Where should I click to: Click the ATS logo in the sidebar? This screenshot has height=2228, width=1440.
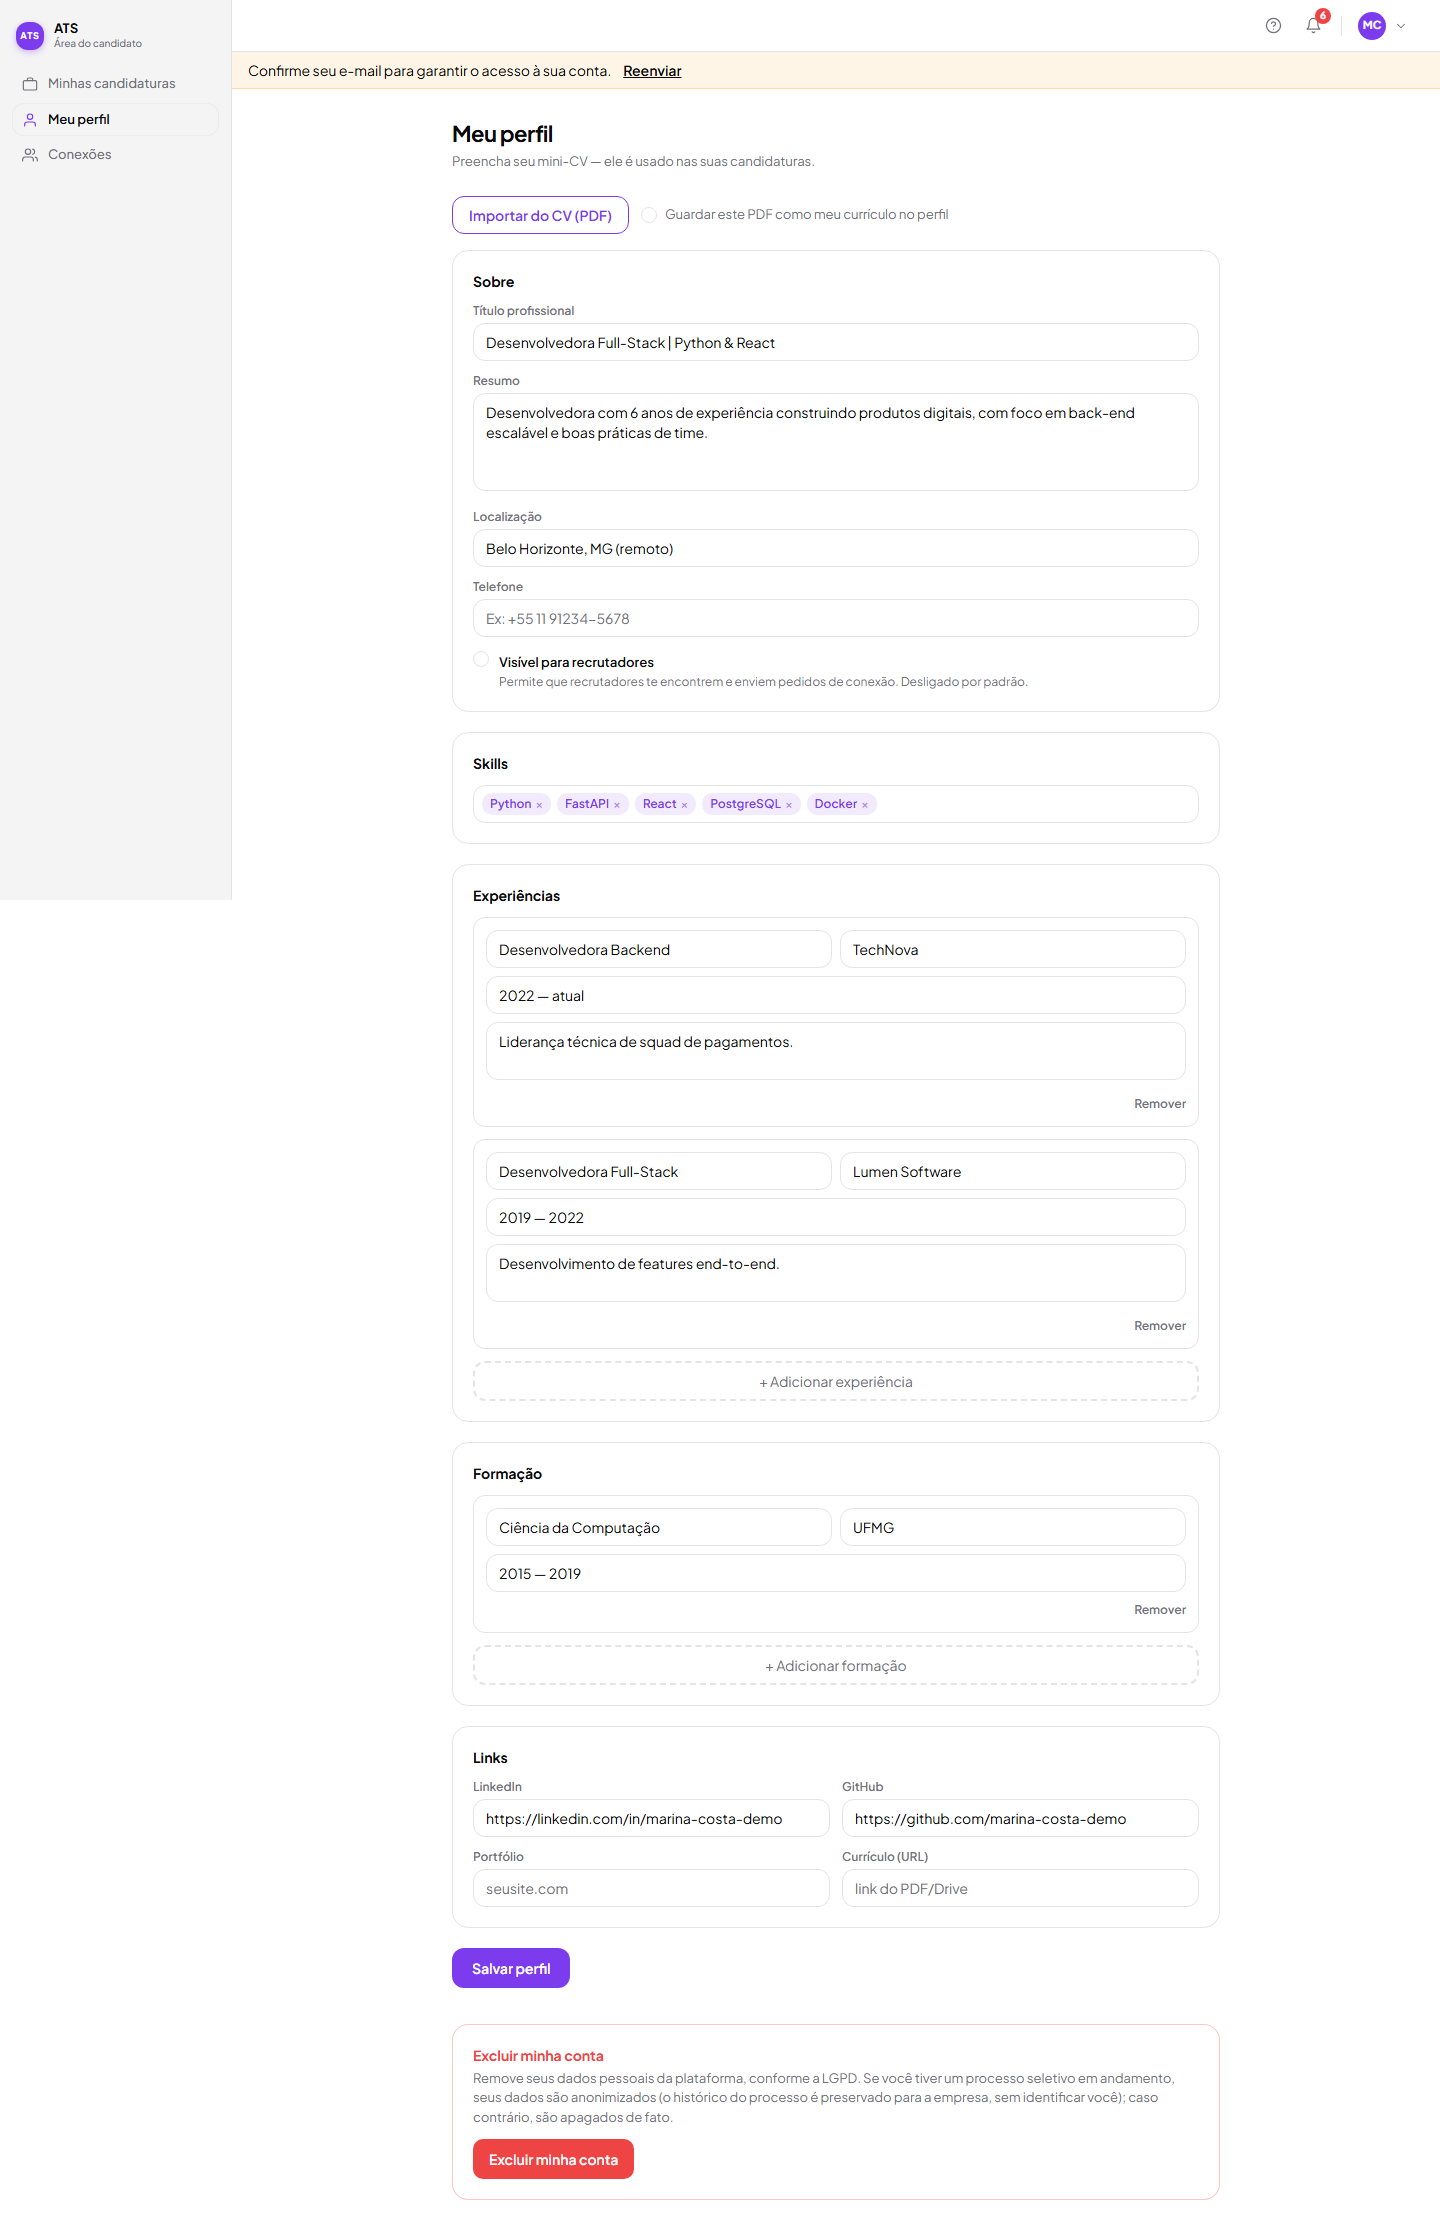click(x=30, y=36)
